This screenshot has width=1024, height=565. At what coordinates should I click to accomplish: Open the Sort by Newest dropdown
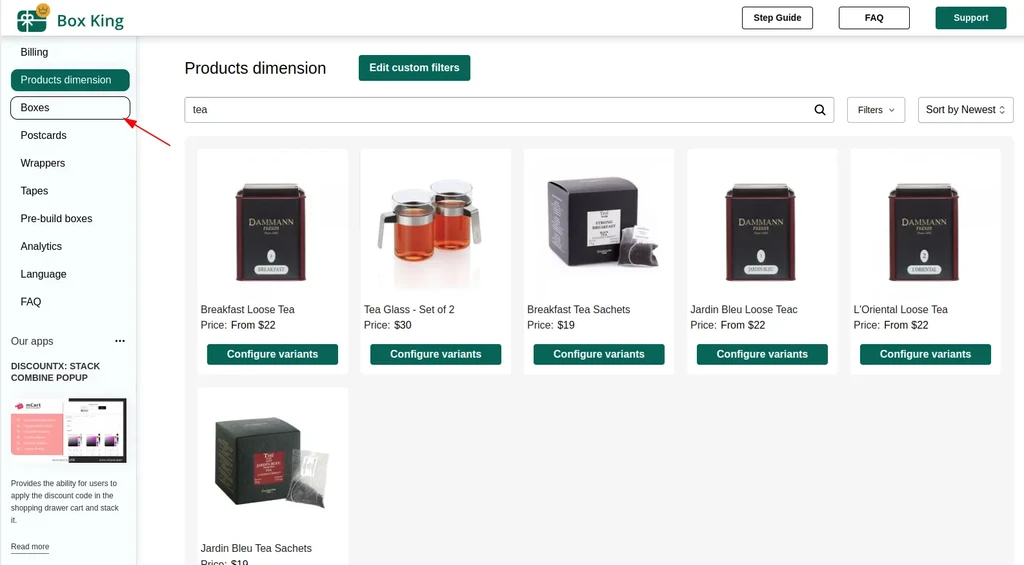pos(965,110)
